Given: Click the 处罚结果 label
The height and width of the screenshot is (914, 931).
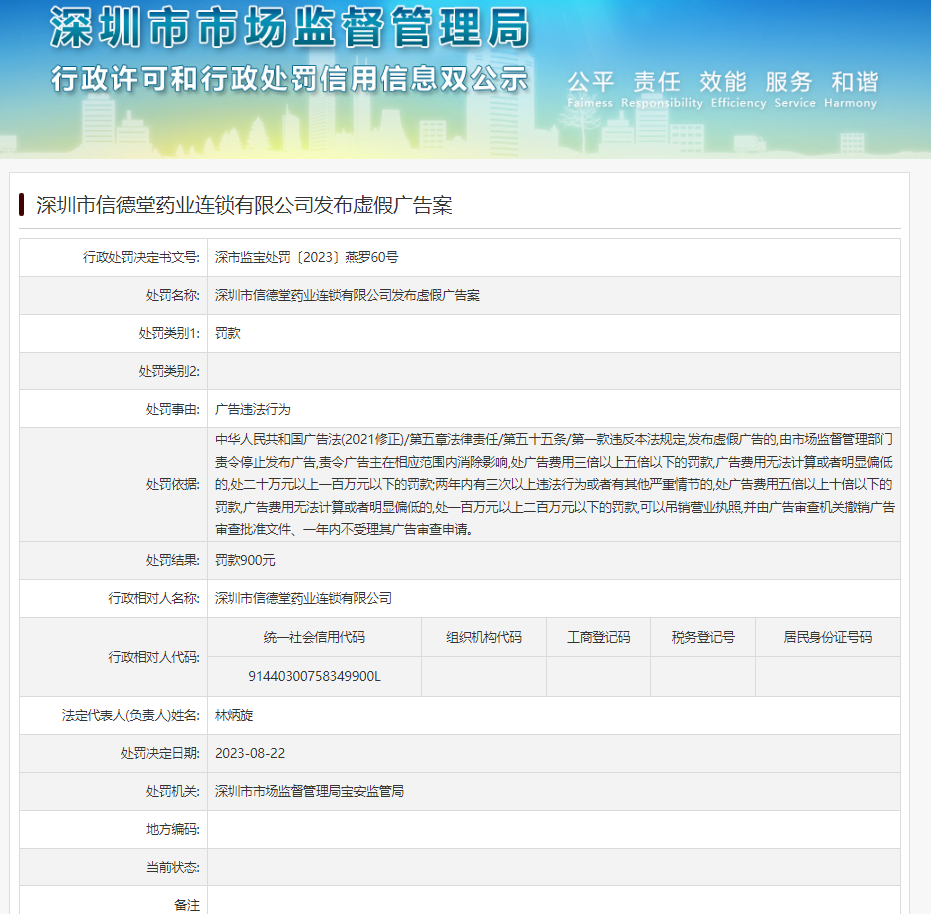Looking at the screenshot, I should pos(173,560).
